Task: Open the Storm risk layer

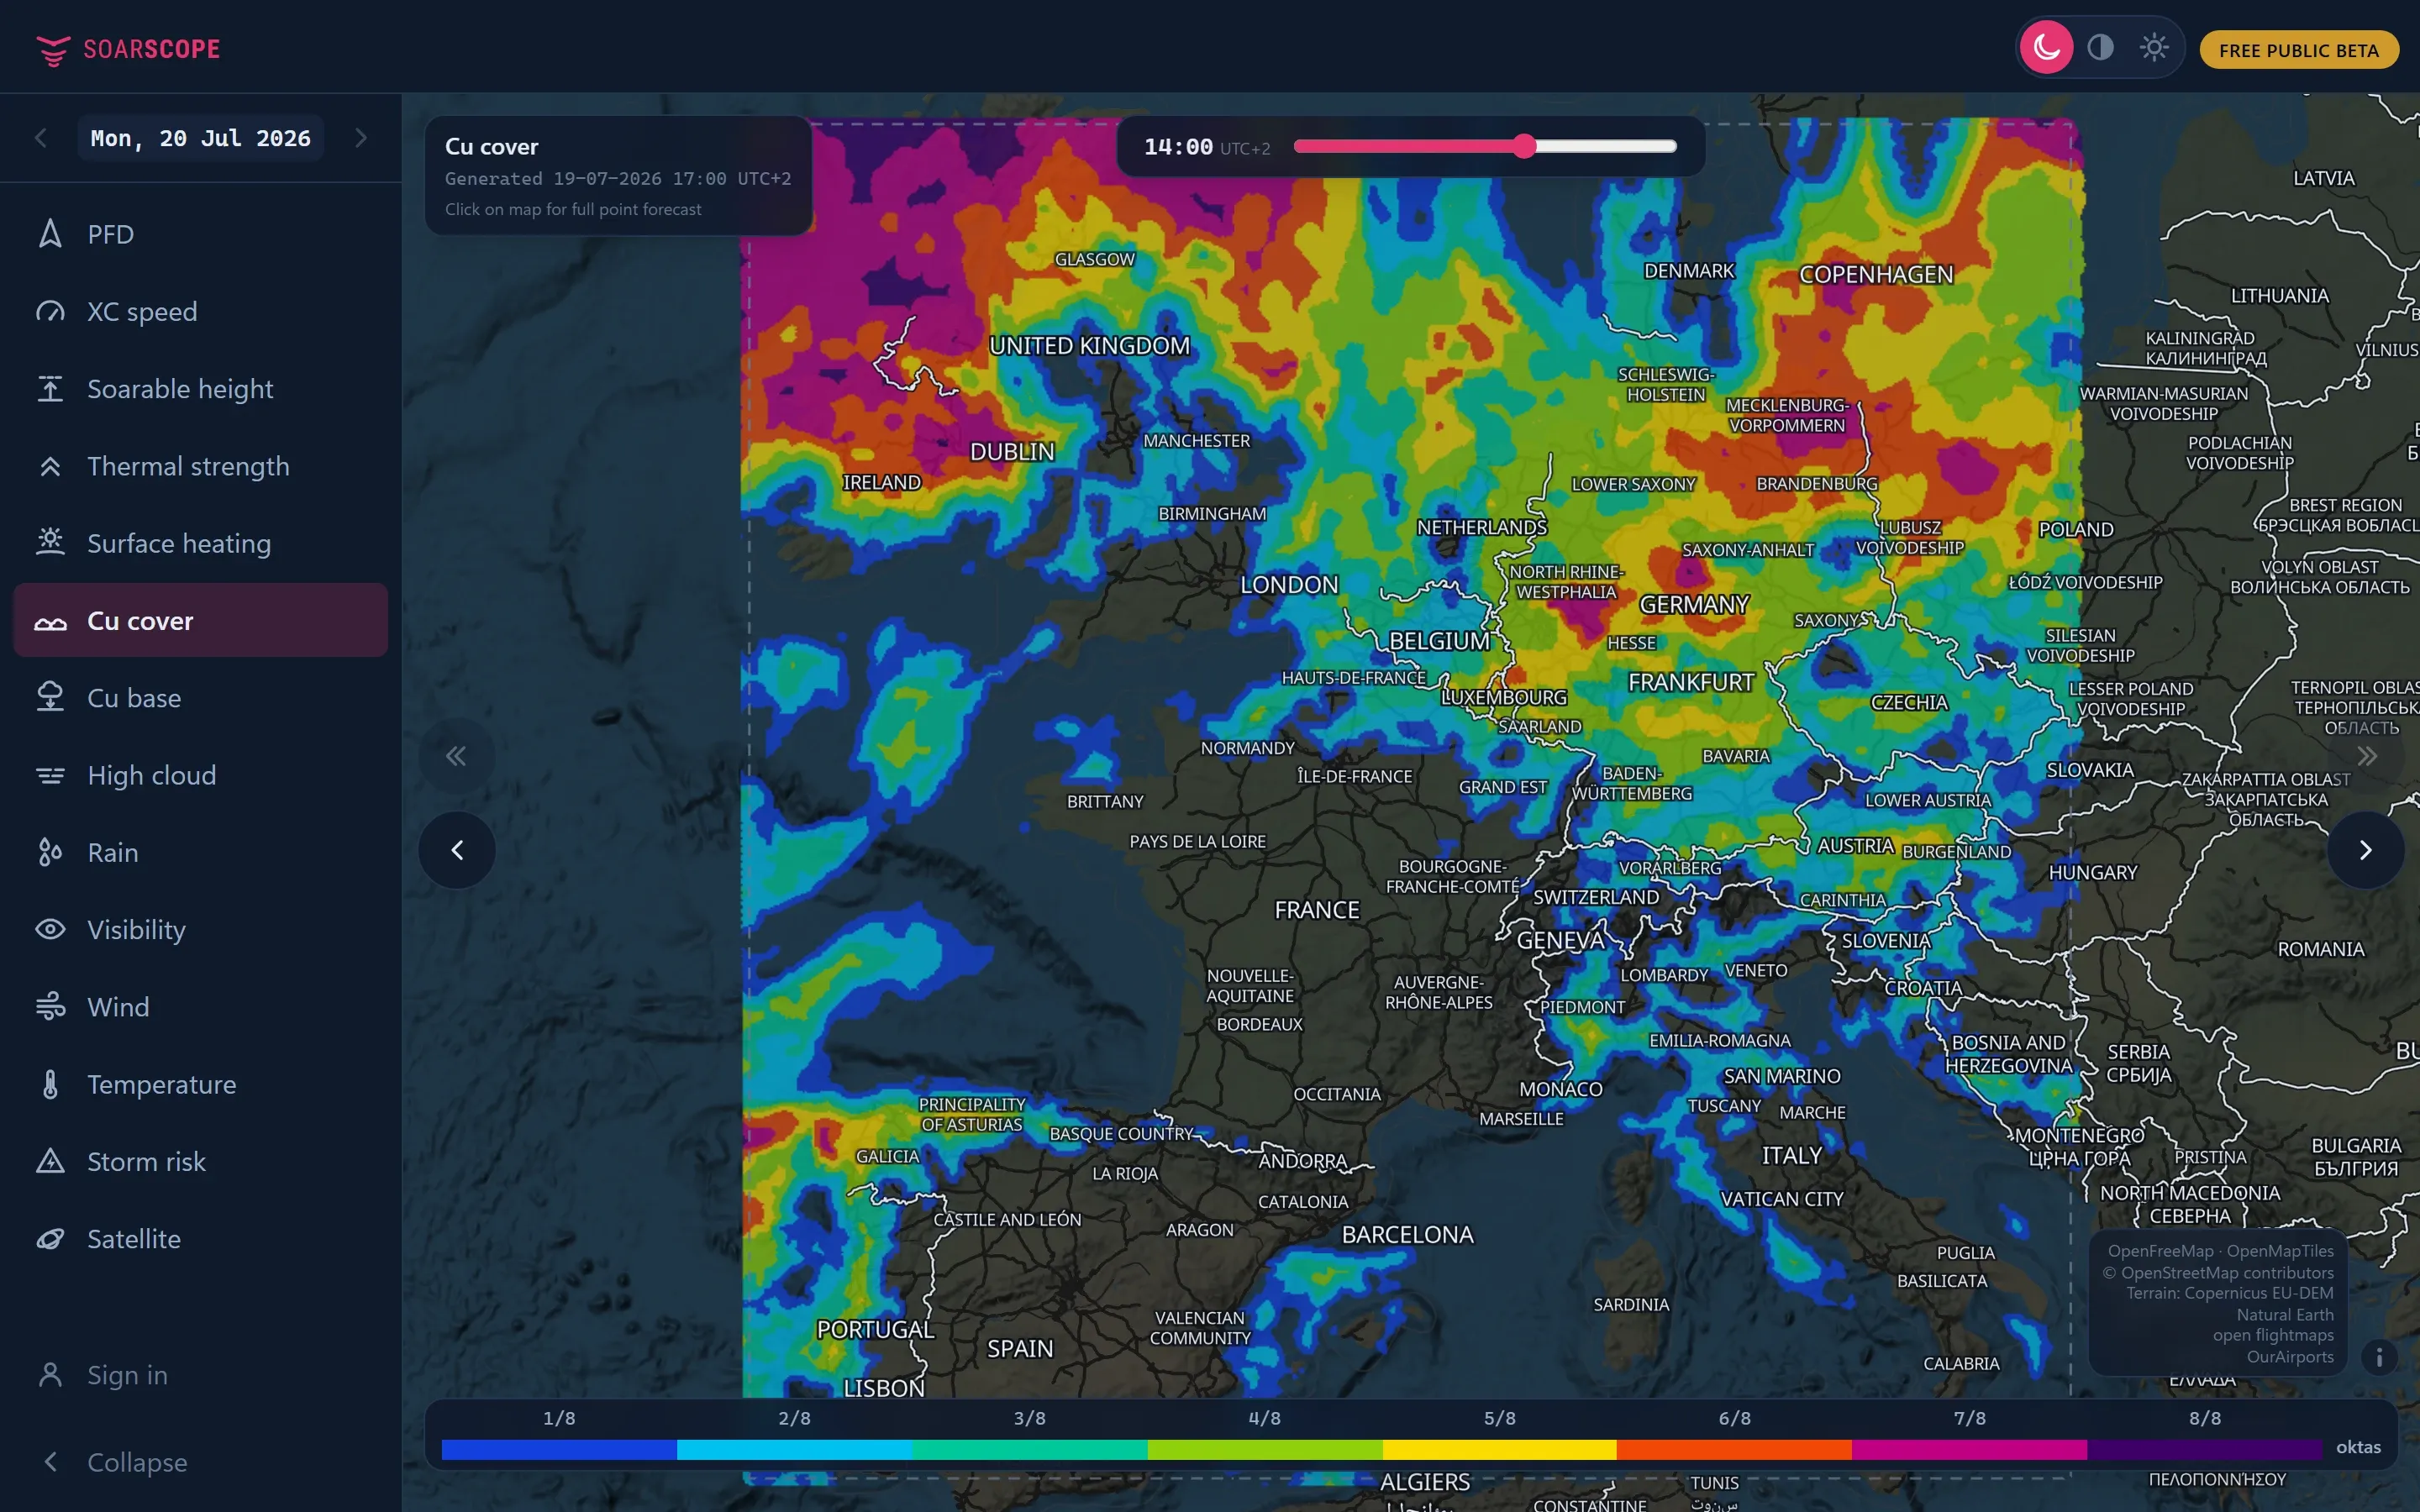Action: point(200,1161)
